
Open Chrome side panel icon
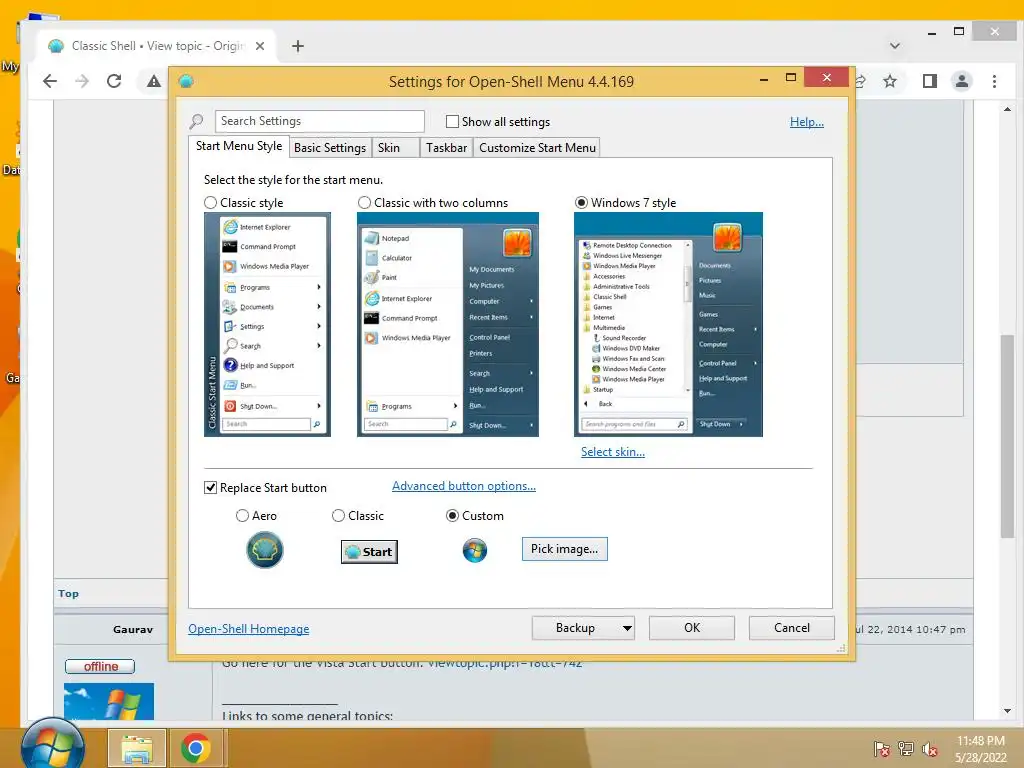[x=929, y=81]
